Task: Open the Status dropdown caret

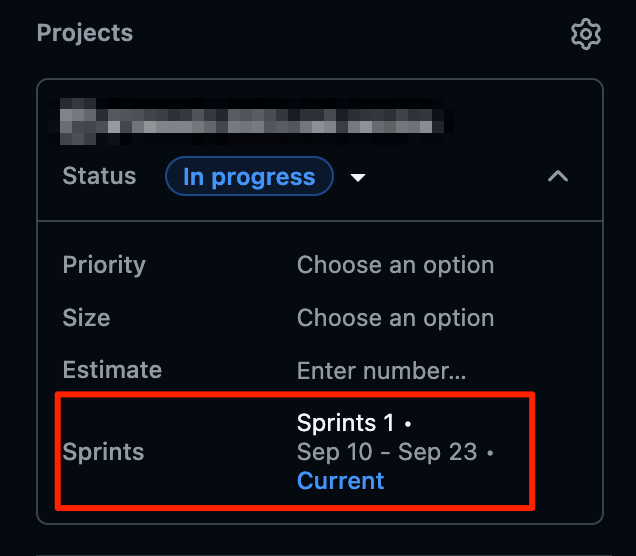Action: tap(358, 177)
